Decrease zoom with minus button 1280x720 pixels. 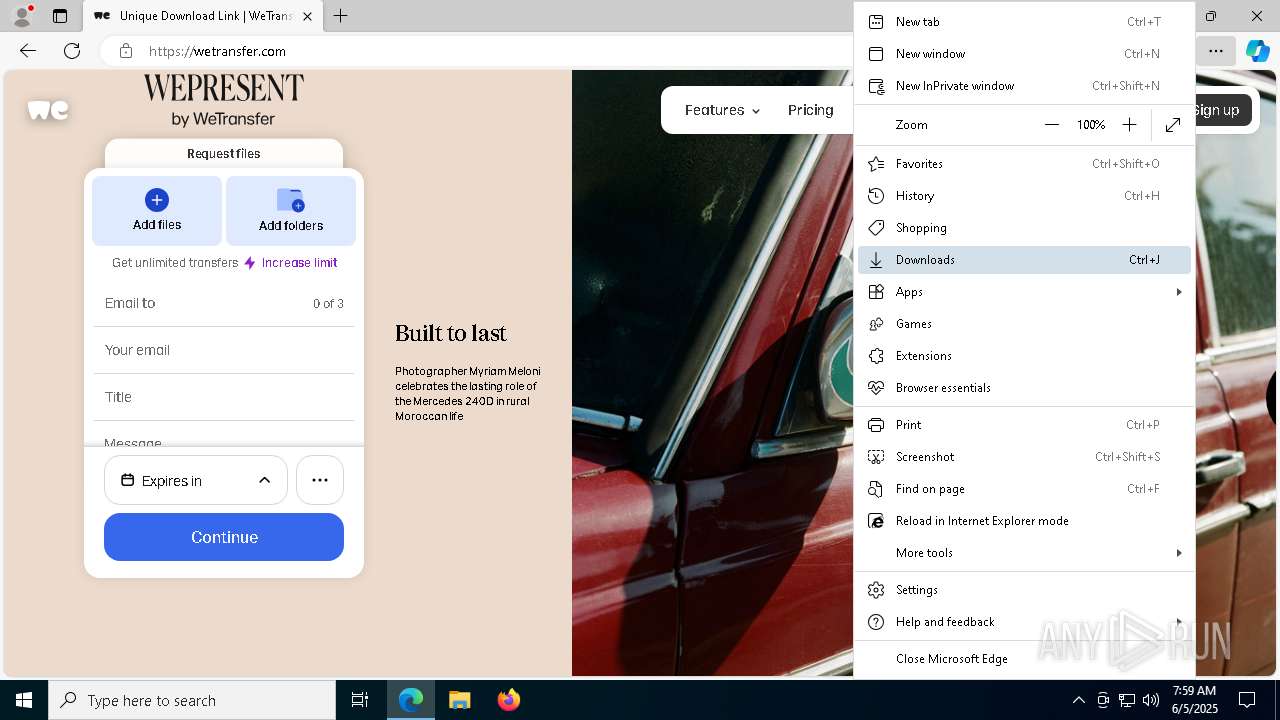pyautogui.click(x=1051, y=125)
